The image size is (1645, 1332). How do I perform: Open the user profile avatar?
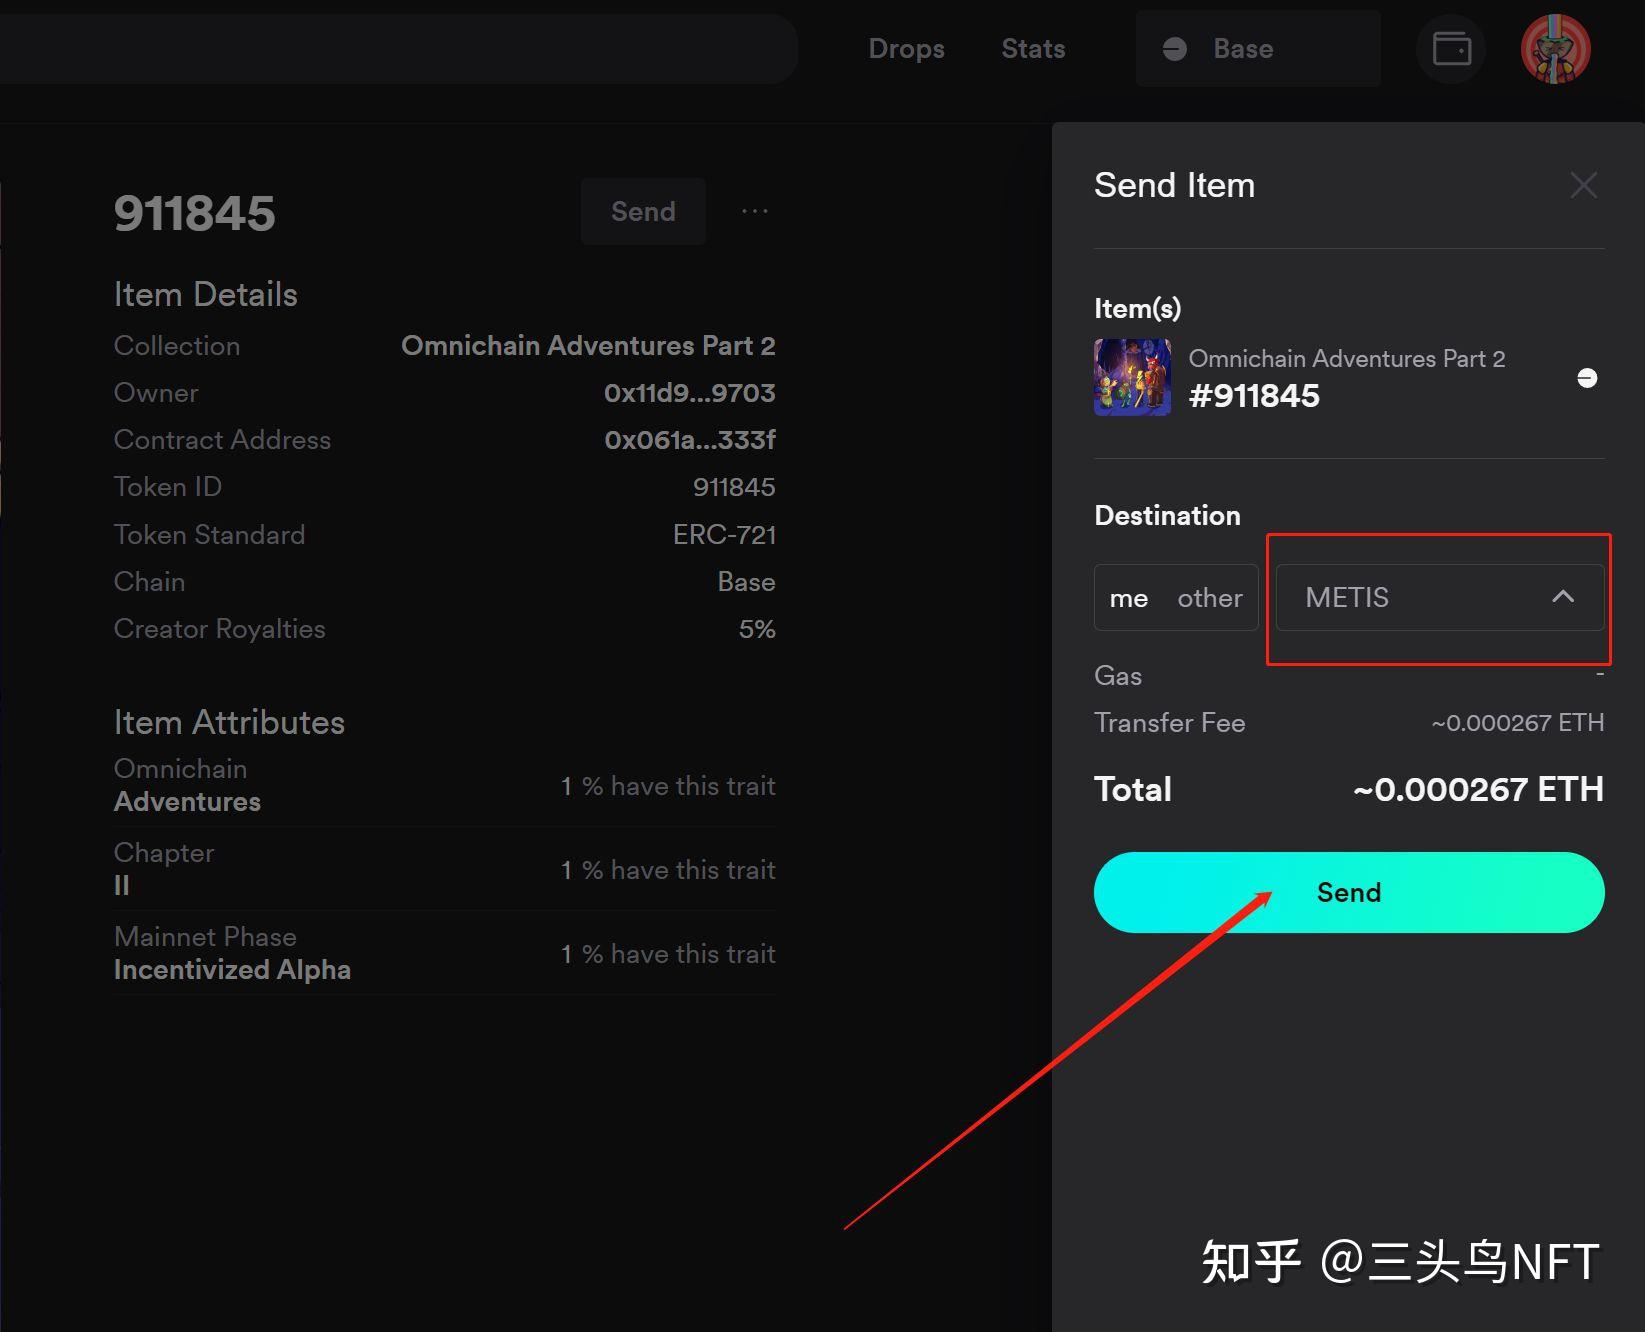pyautogui.click(x=1555, y=49)
